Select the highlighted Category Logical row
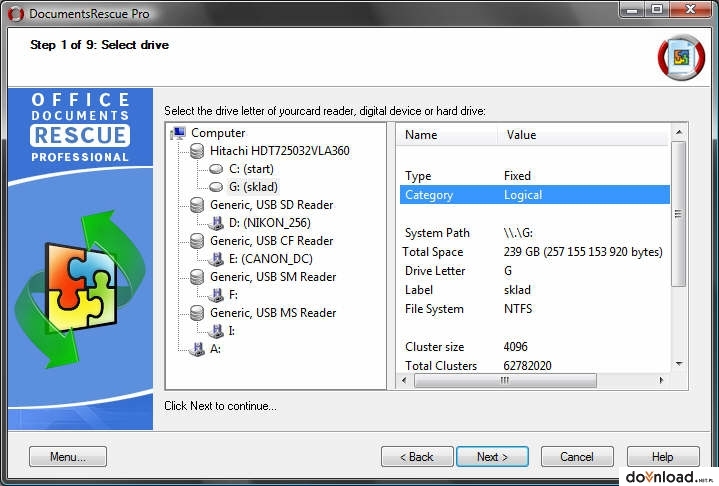The height and width of the screenshot is (486, 719). pyautogui.click(x=535, y=195)
